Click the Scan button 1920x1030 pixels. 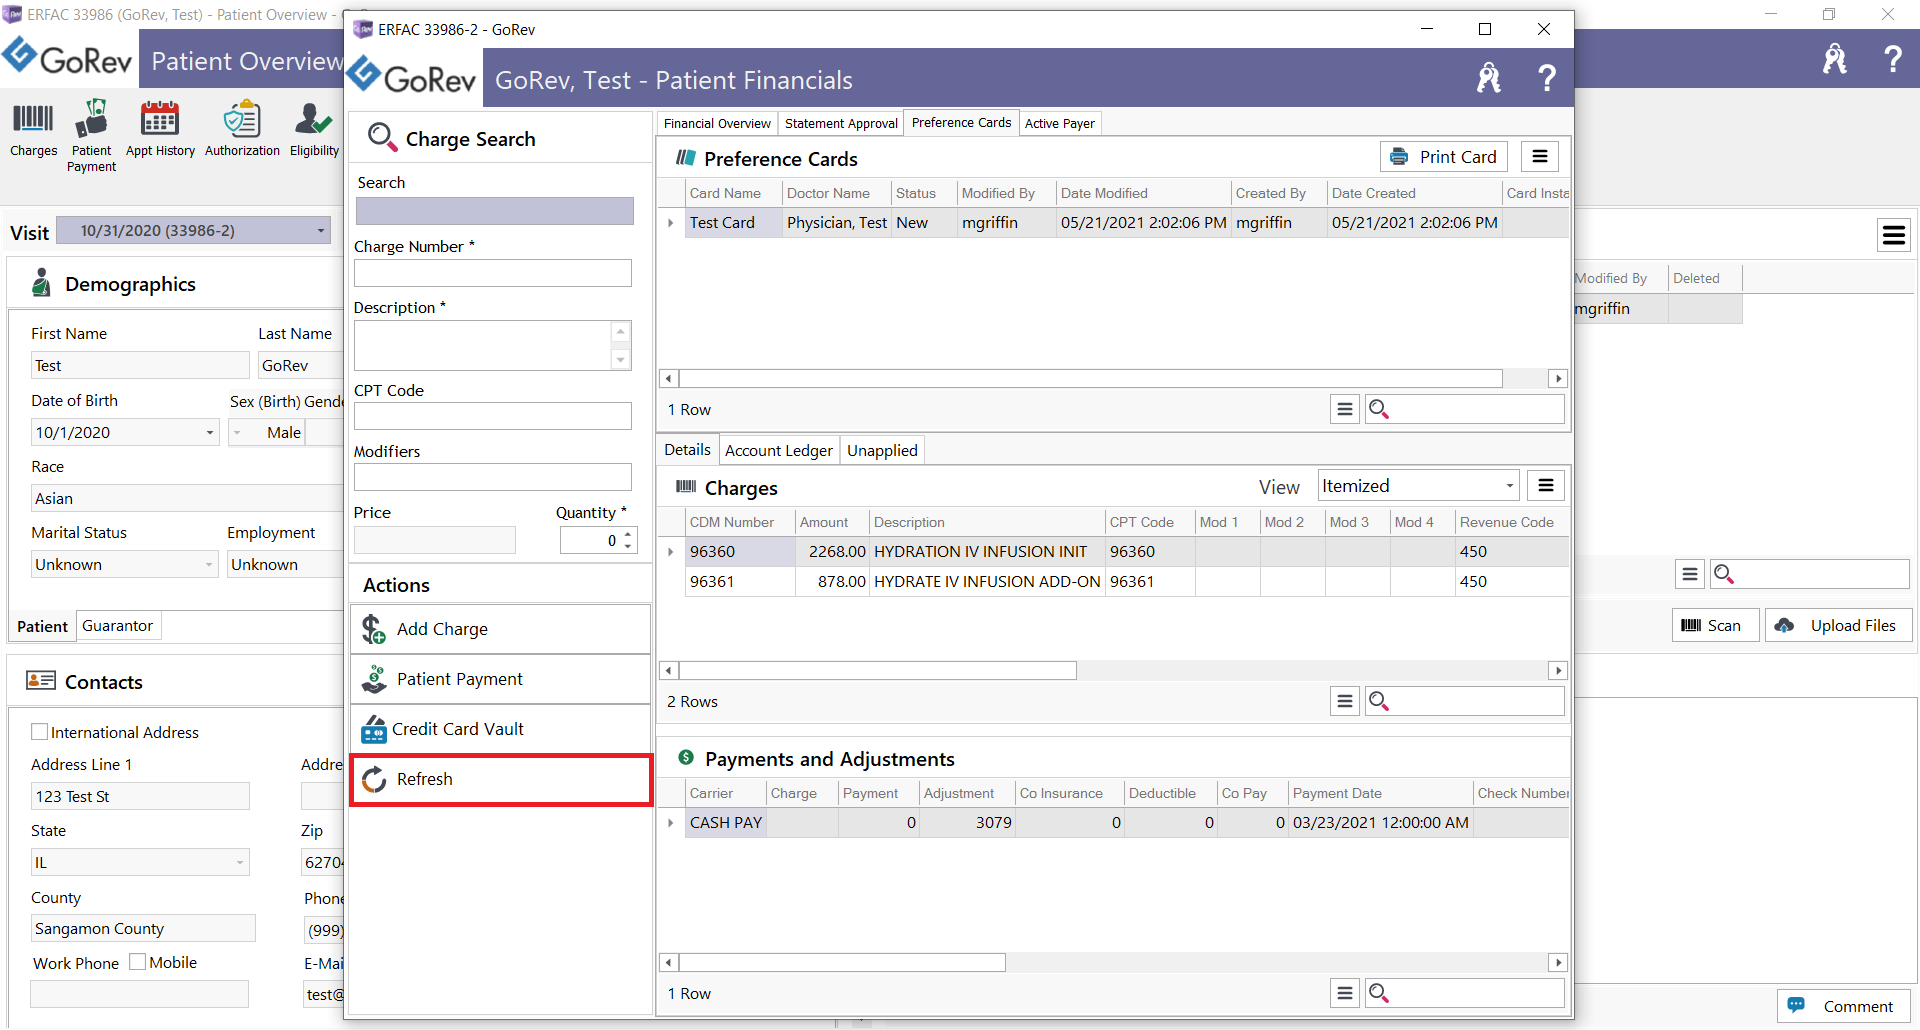point(1715,626)
